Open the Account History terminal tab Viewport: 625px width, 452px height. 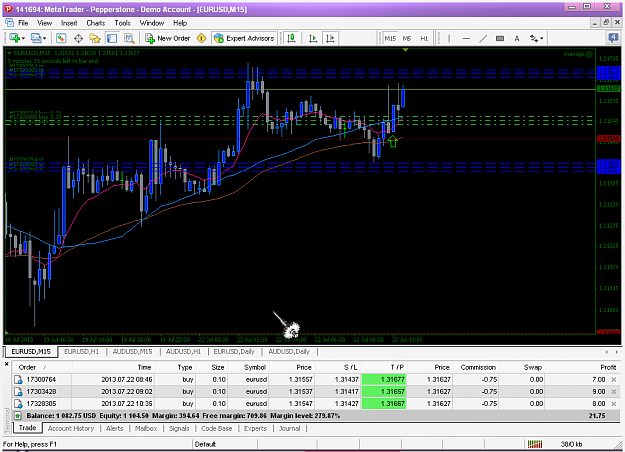pyautogui.click(x=71, y=428)
